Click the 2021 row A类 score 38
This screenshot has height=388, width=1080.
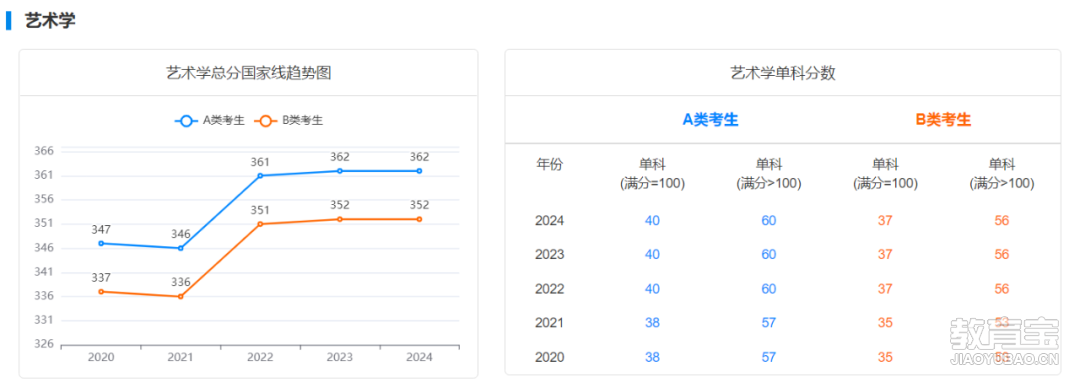point(652,323)
